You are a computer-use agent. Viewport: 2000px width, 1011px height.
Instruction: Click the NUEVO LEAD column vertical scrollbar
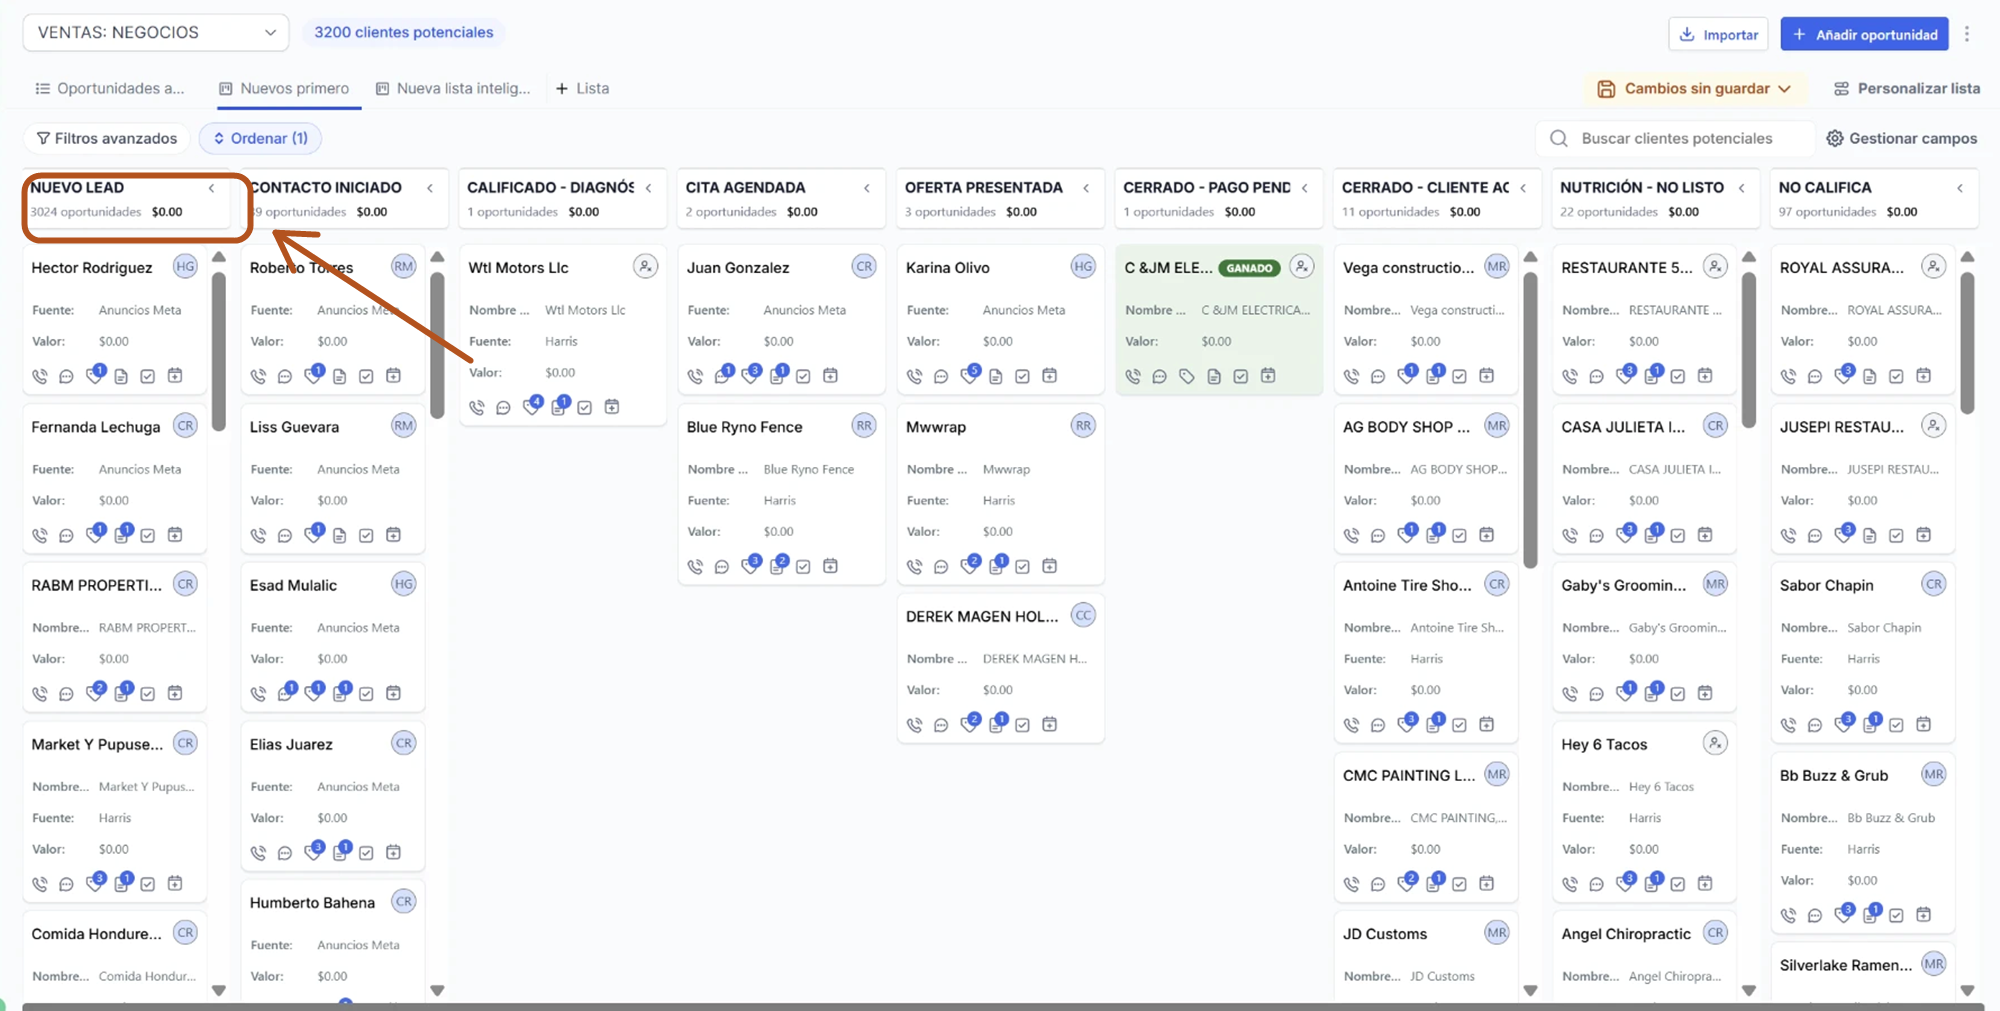(x=218, y=350)
